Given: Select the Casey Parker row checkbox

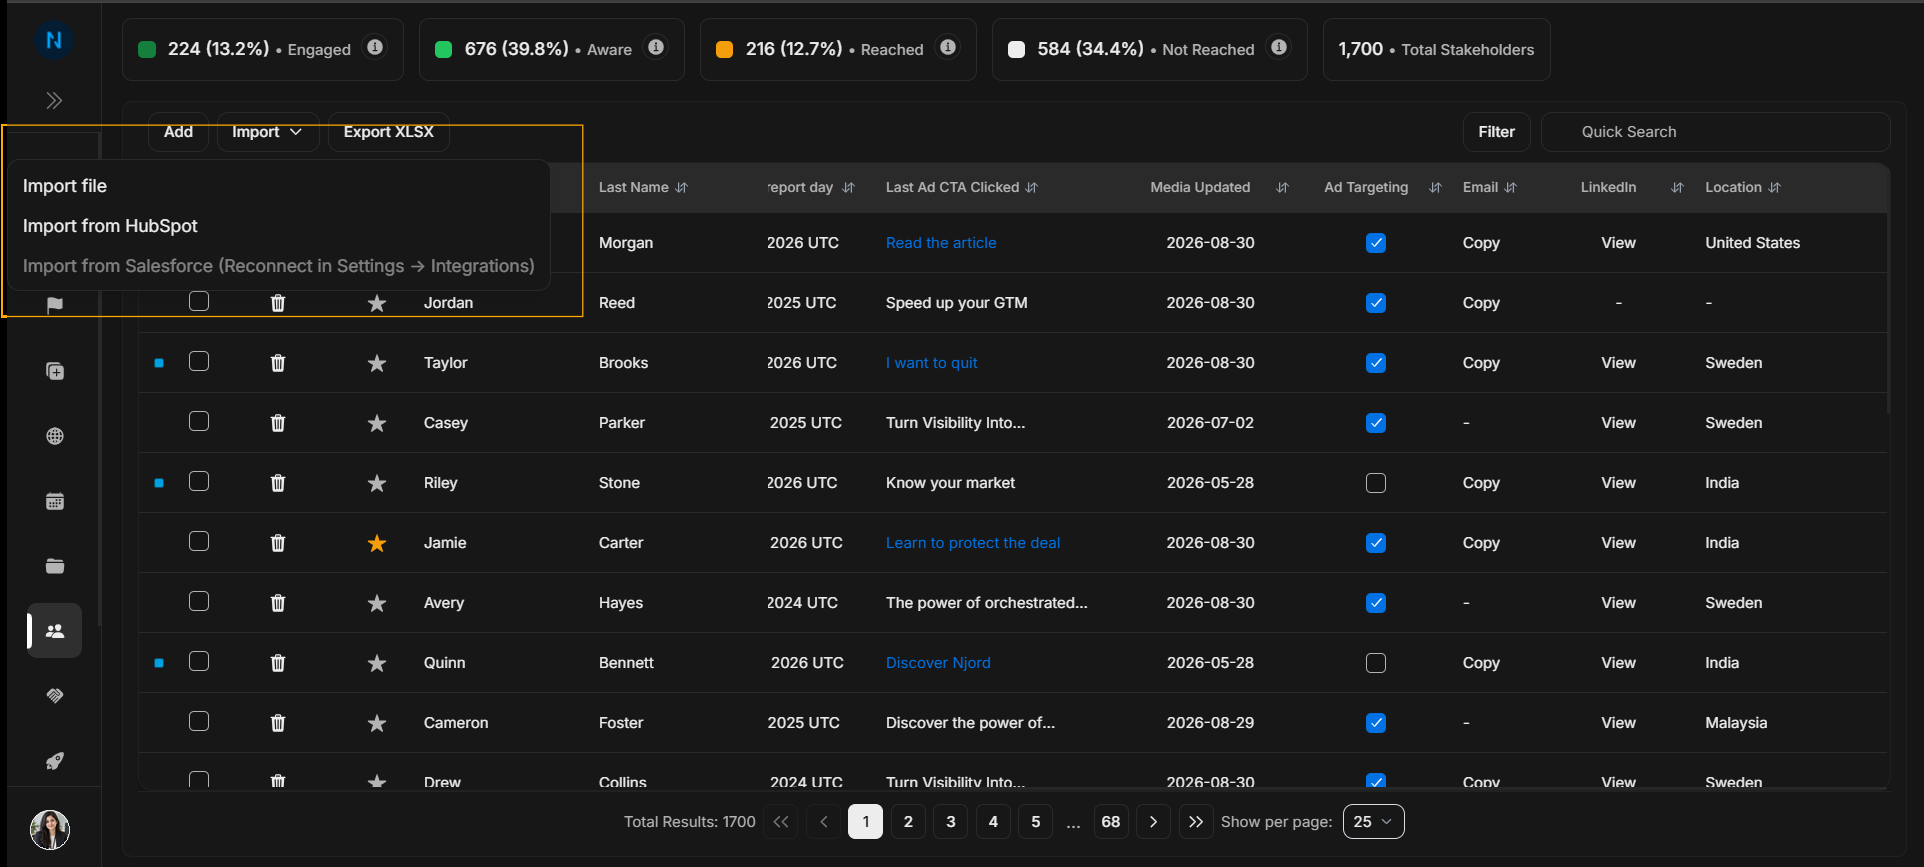Looking at the screenshot, I should pyautogui.click(x=199, y=421).
